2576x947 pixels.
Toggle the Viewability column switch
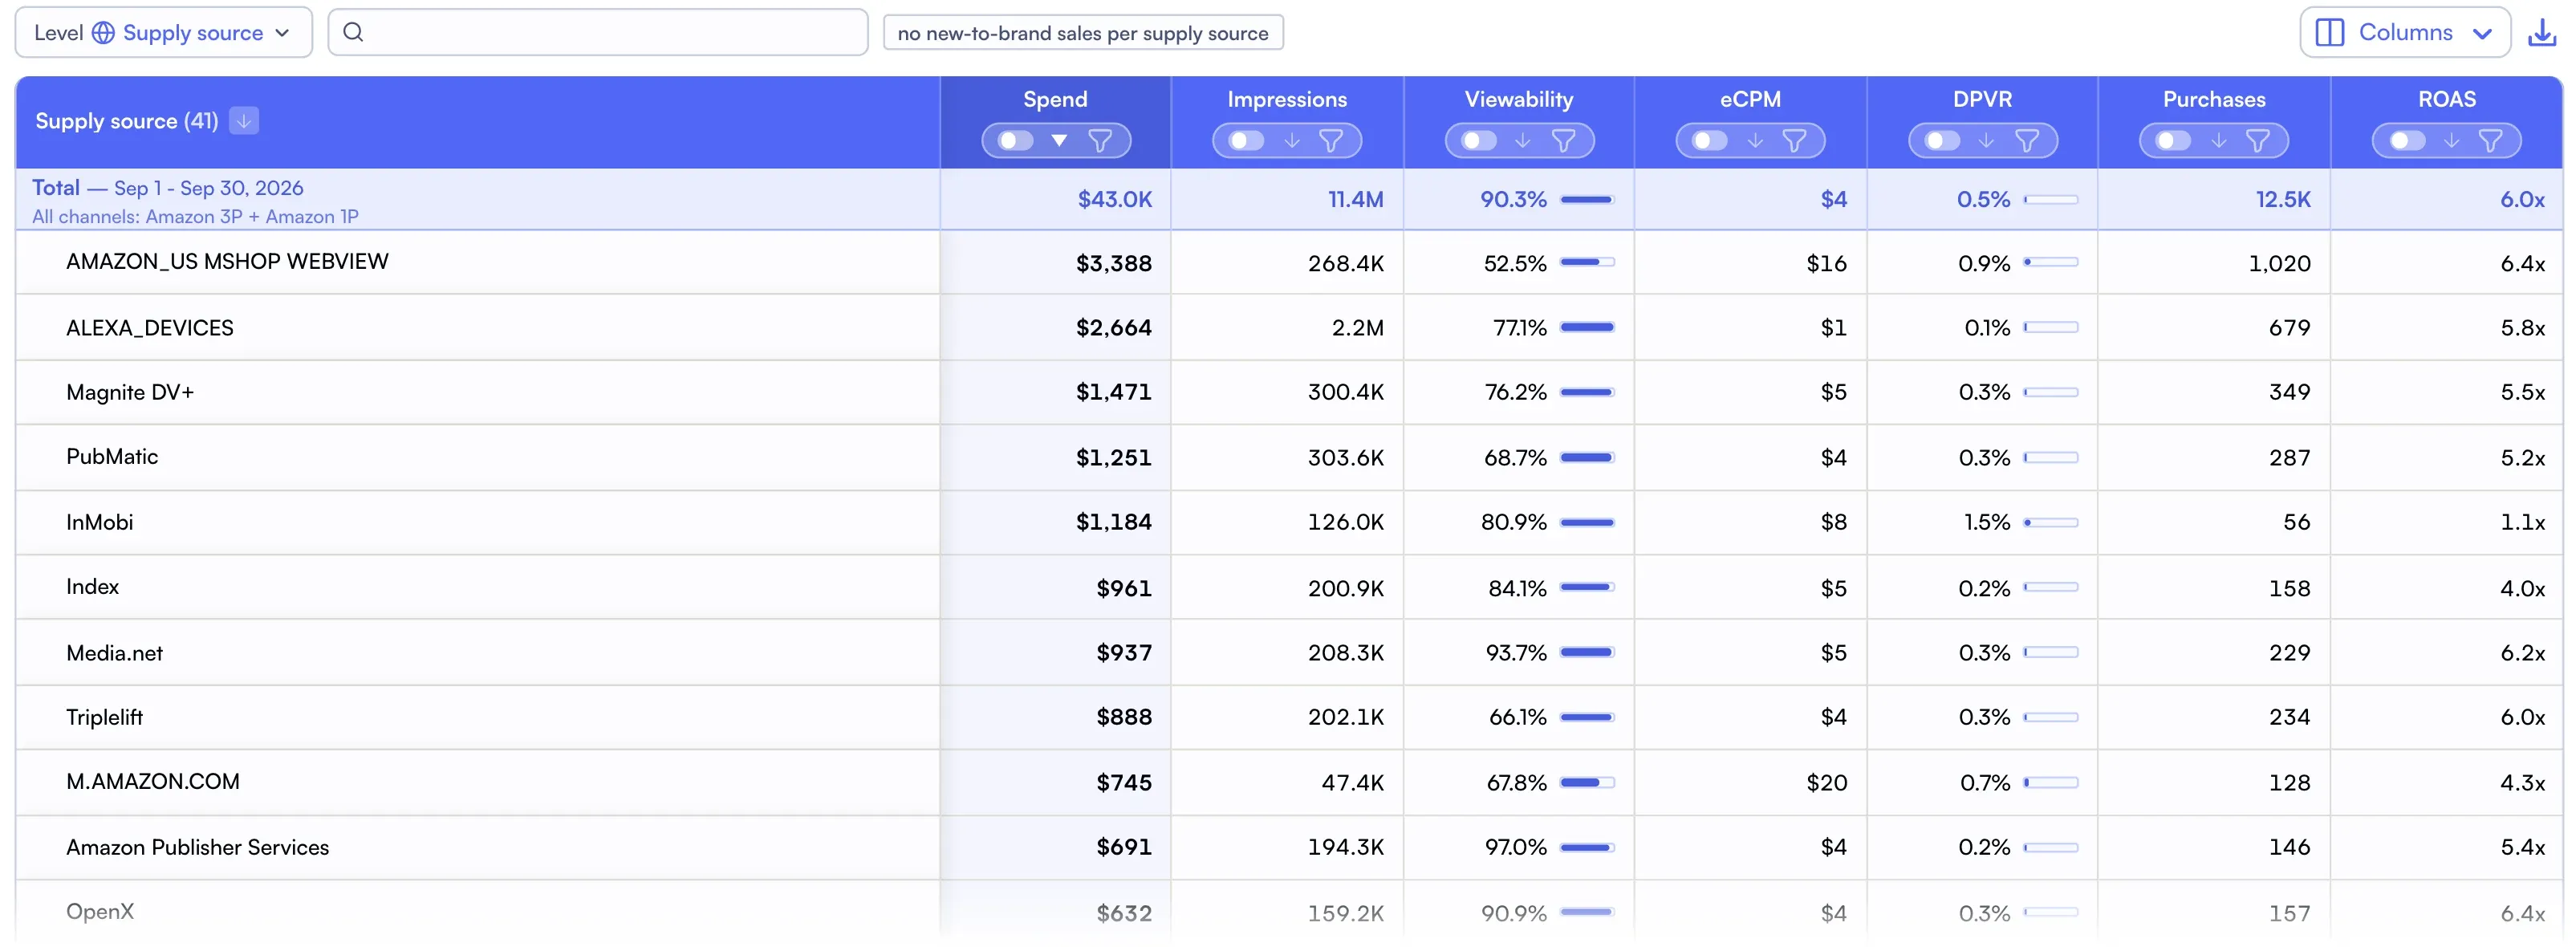click(x=1479, y=141)
